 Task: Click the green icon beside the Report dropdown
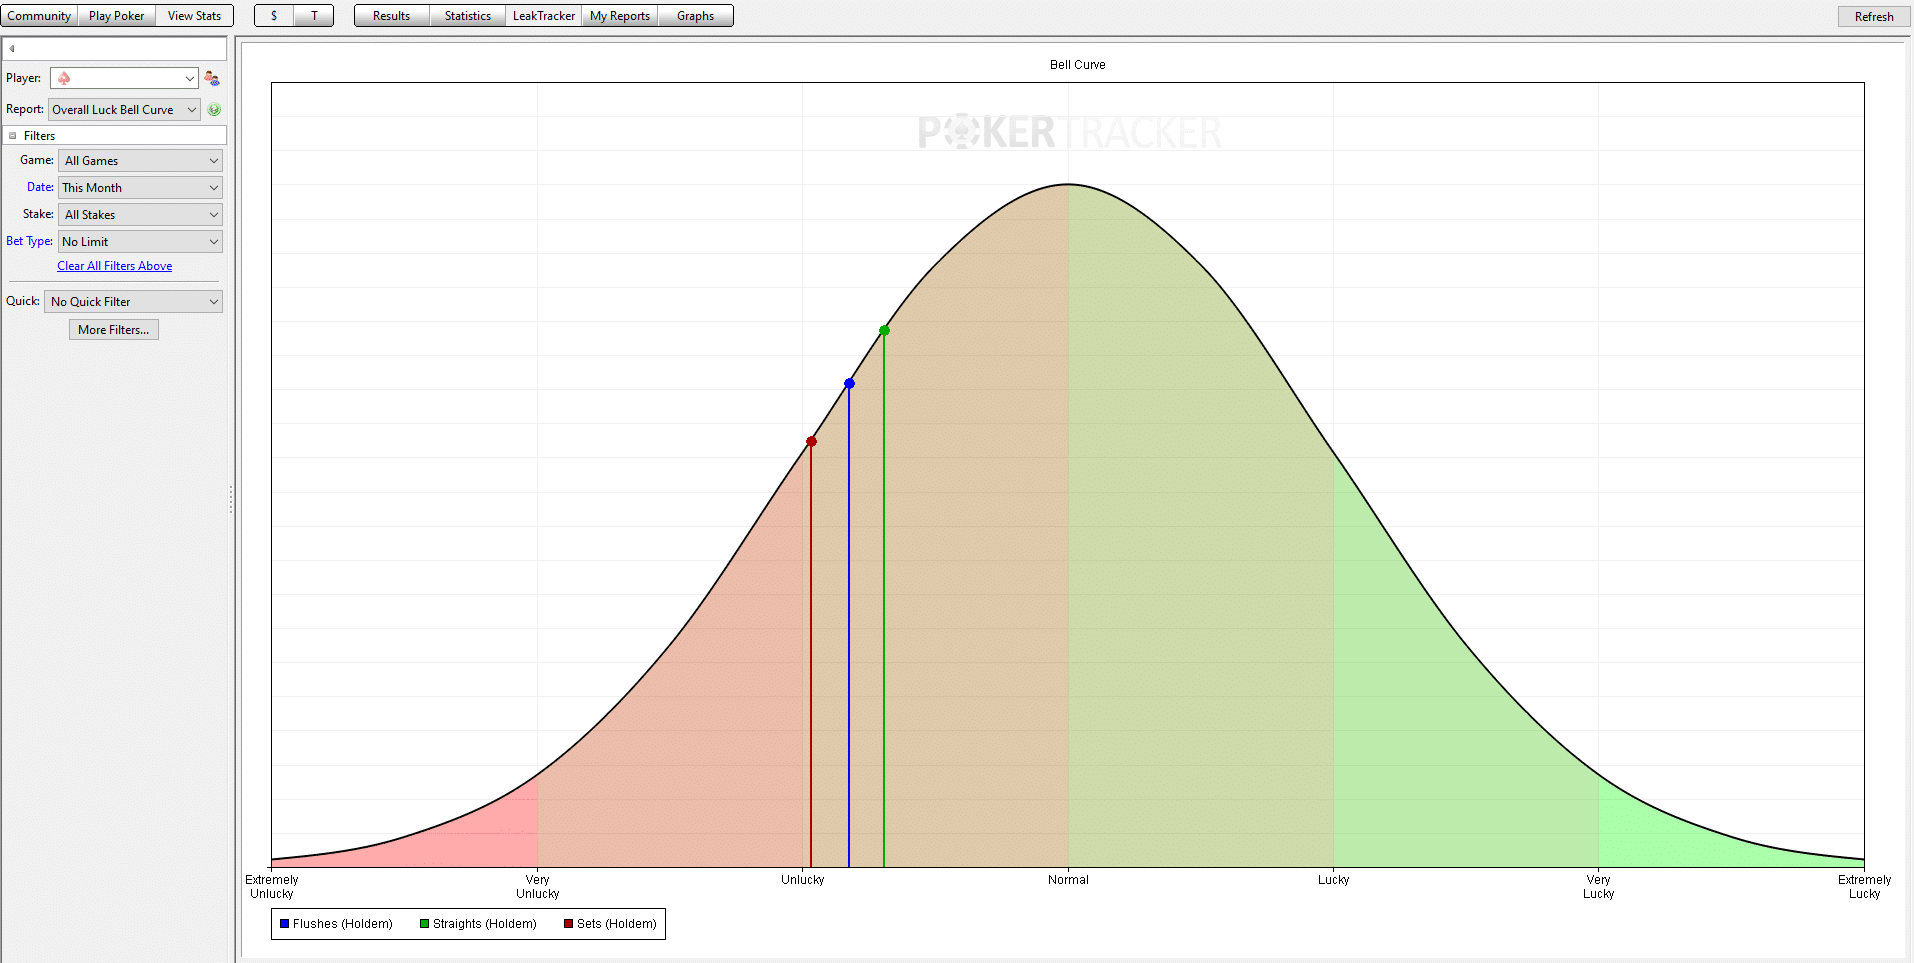214,110
